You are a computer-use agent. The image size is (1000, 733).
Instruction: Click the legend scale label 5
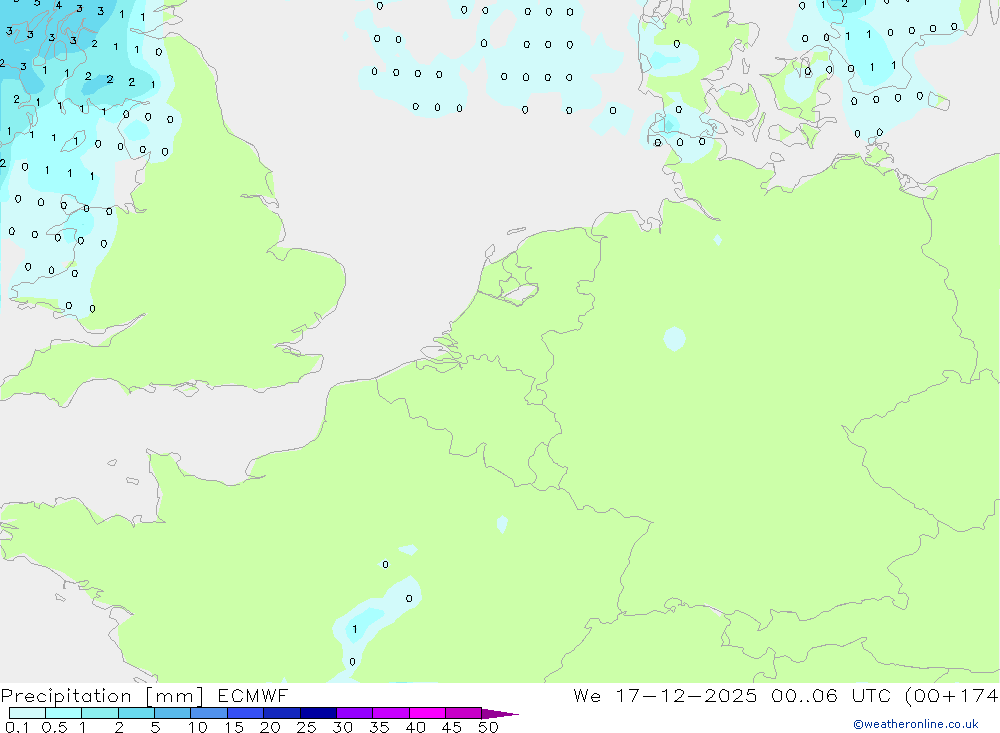(155, 727)
